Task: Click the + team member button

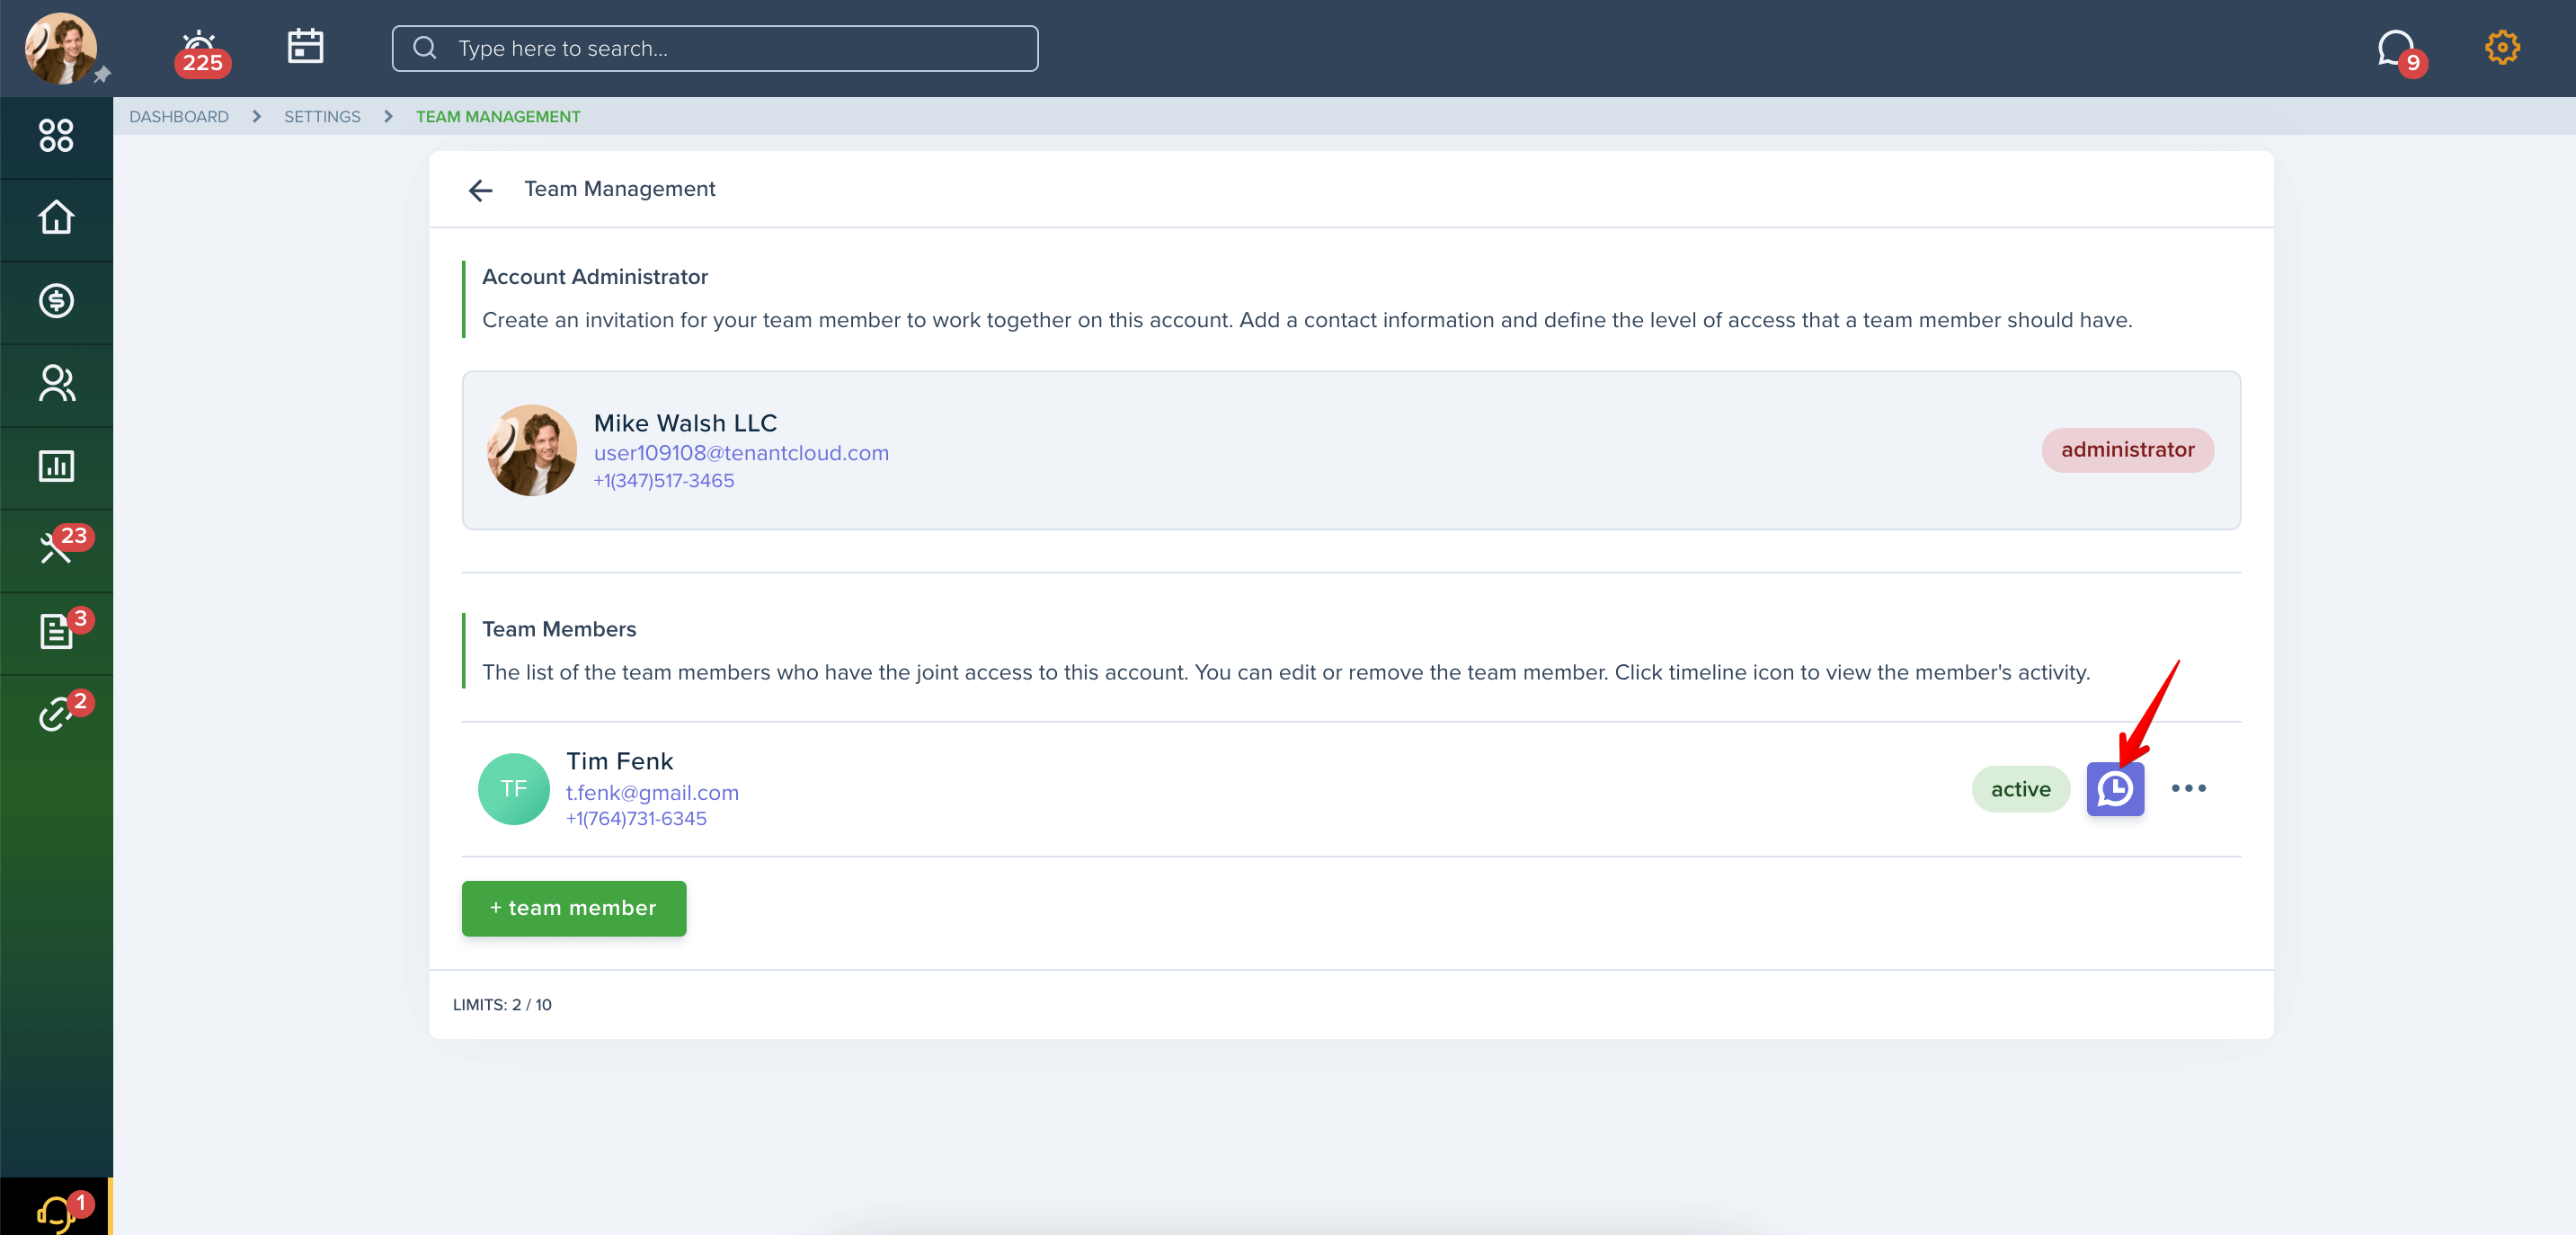Action: click(574, 908)
